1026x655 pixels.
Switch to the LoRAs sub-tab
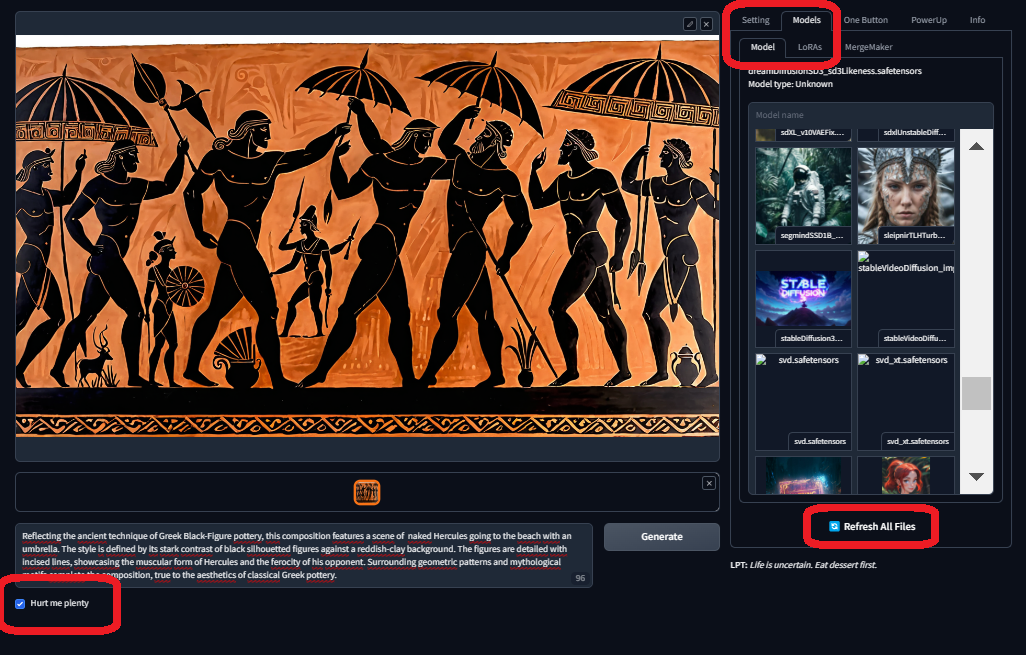809,47
